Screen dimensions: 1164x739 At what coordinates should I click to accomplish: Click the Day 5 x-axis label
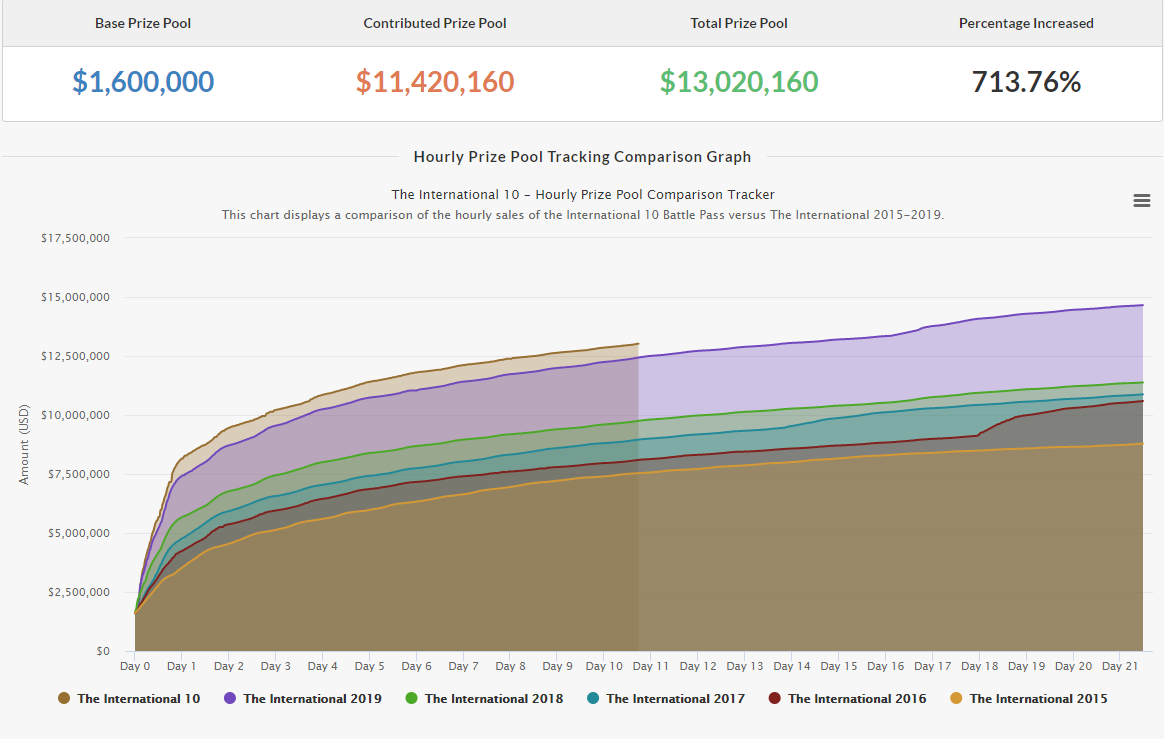tap(370, 666)
